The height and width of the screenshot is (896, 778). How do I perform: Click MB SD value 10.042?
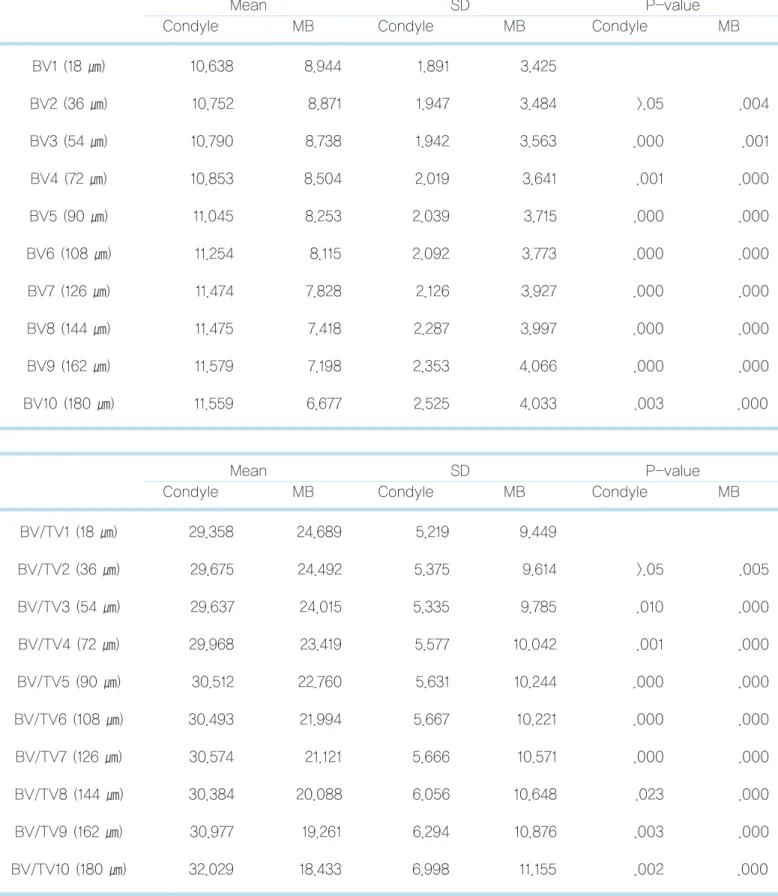click(535, 645)
